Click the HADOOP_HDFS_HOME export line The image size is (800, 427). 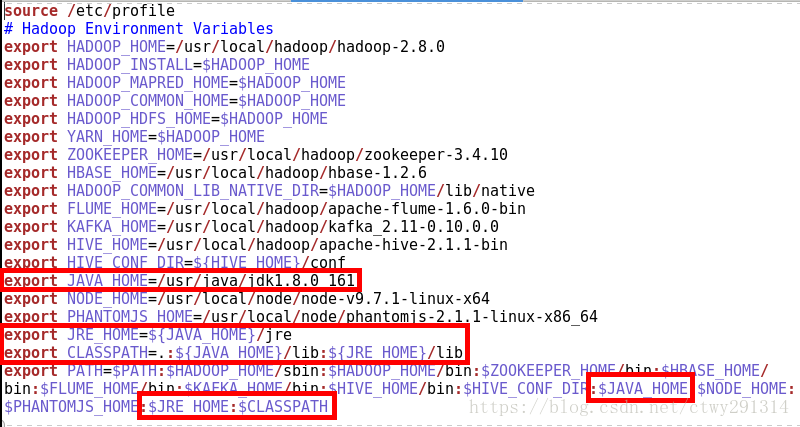tap(166, 118)
